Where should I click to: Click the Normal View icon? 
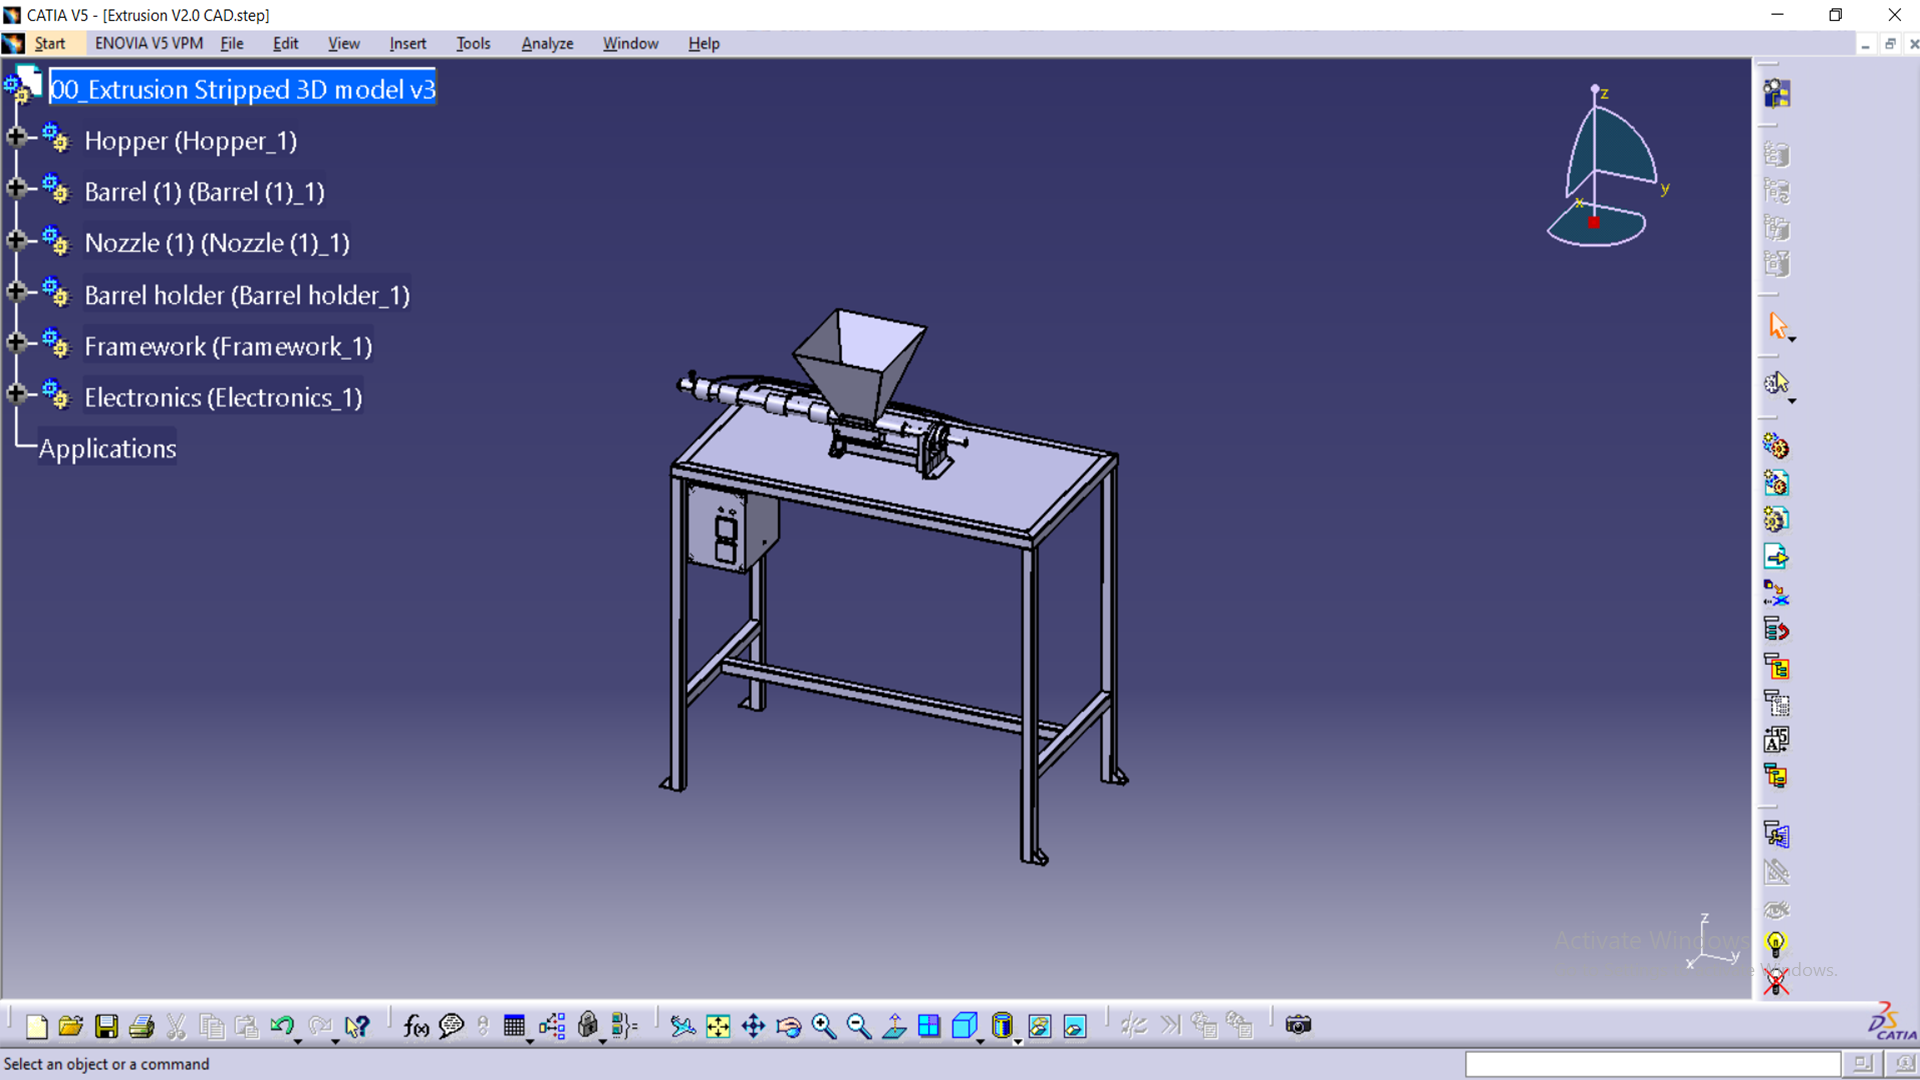click(894, 1026)
